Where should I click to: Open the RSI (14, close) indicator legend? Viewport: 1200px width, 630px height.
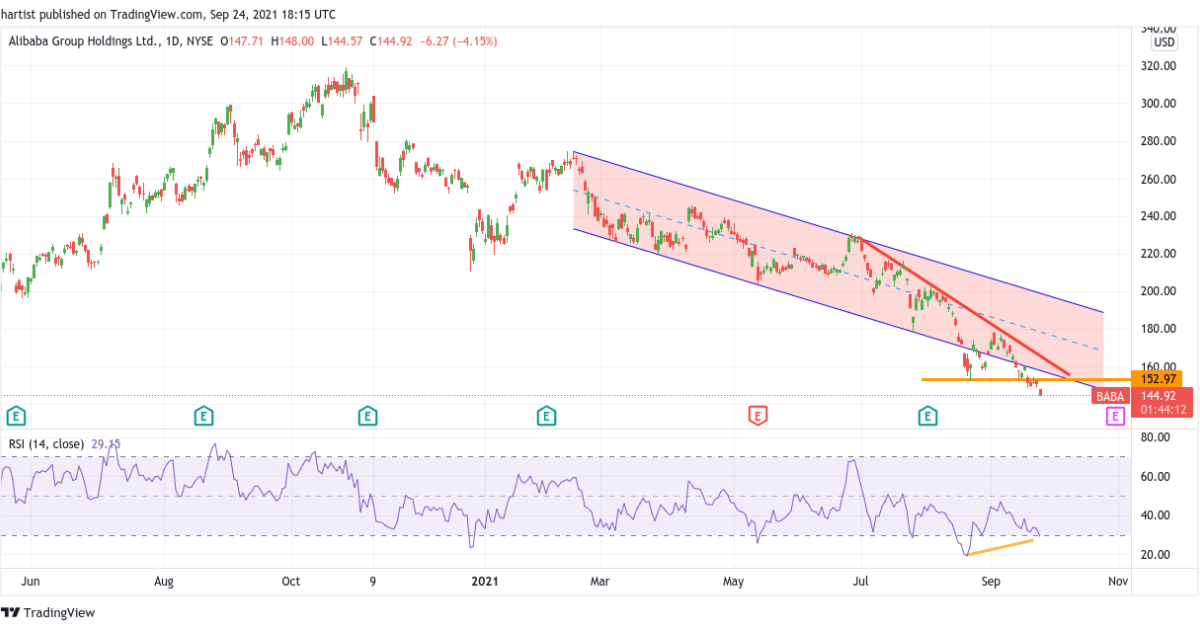[x=48, y=443]
